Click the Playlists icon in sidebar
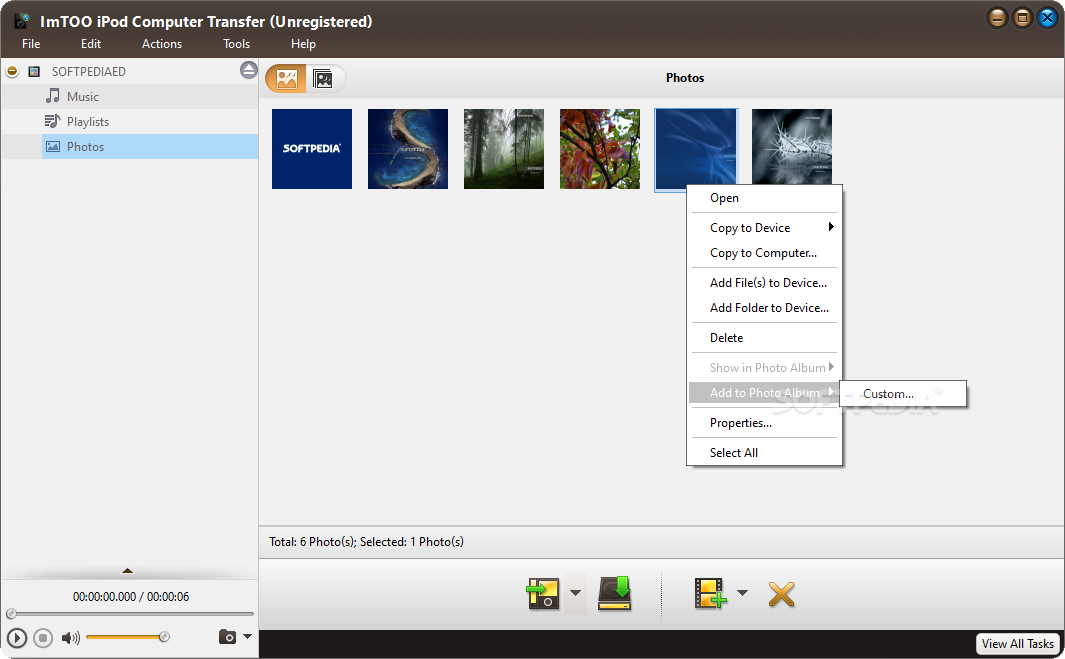Screen dimensions: 1065x659 coord(52,121)
